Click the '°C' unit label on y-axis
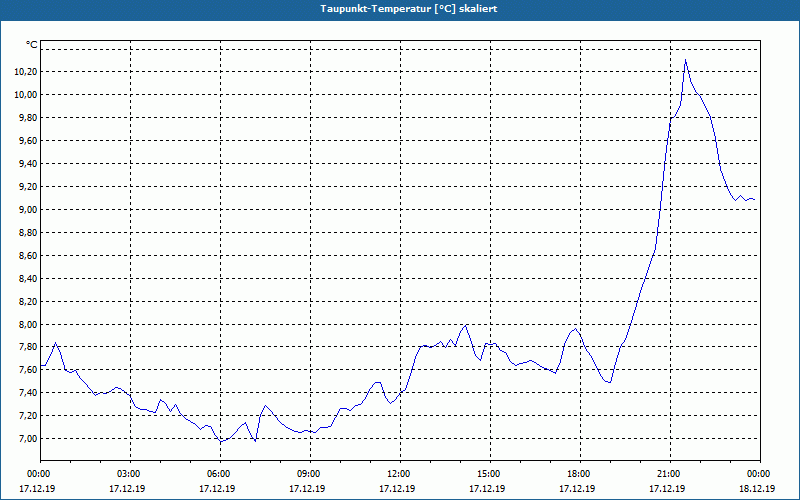This screenshot has height=500, width=800. [32, 45]
